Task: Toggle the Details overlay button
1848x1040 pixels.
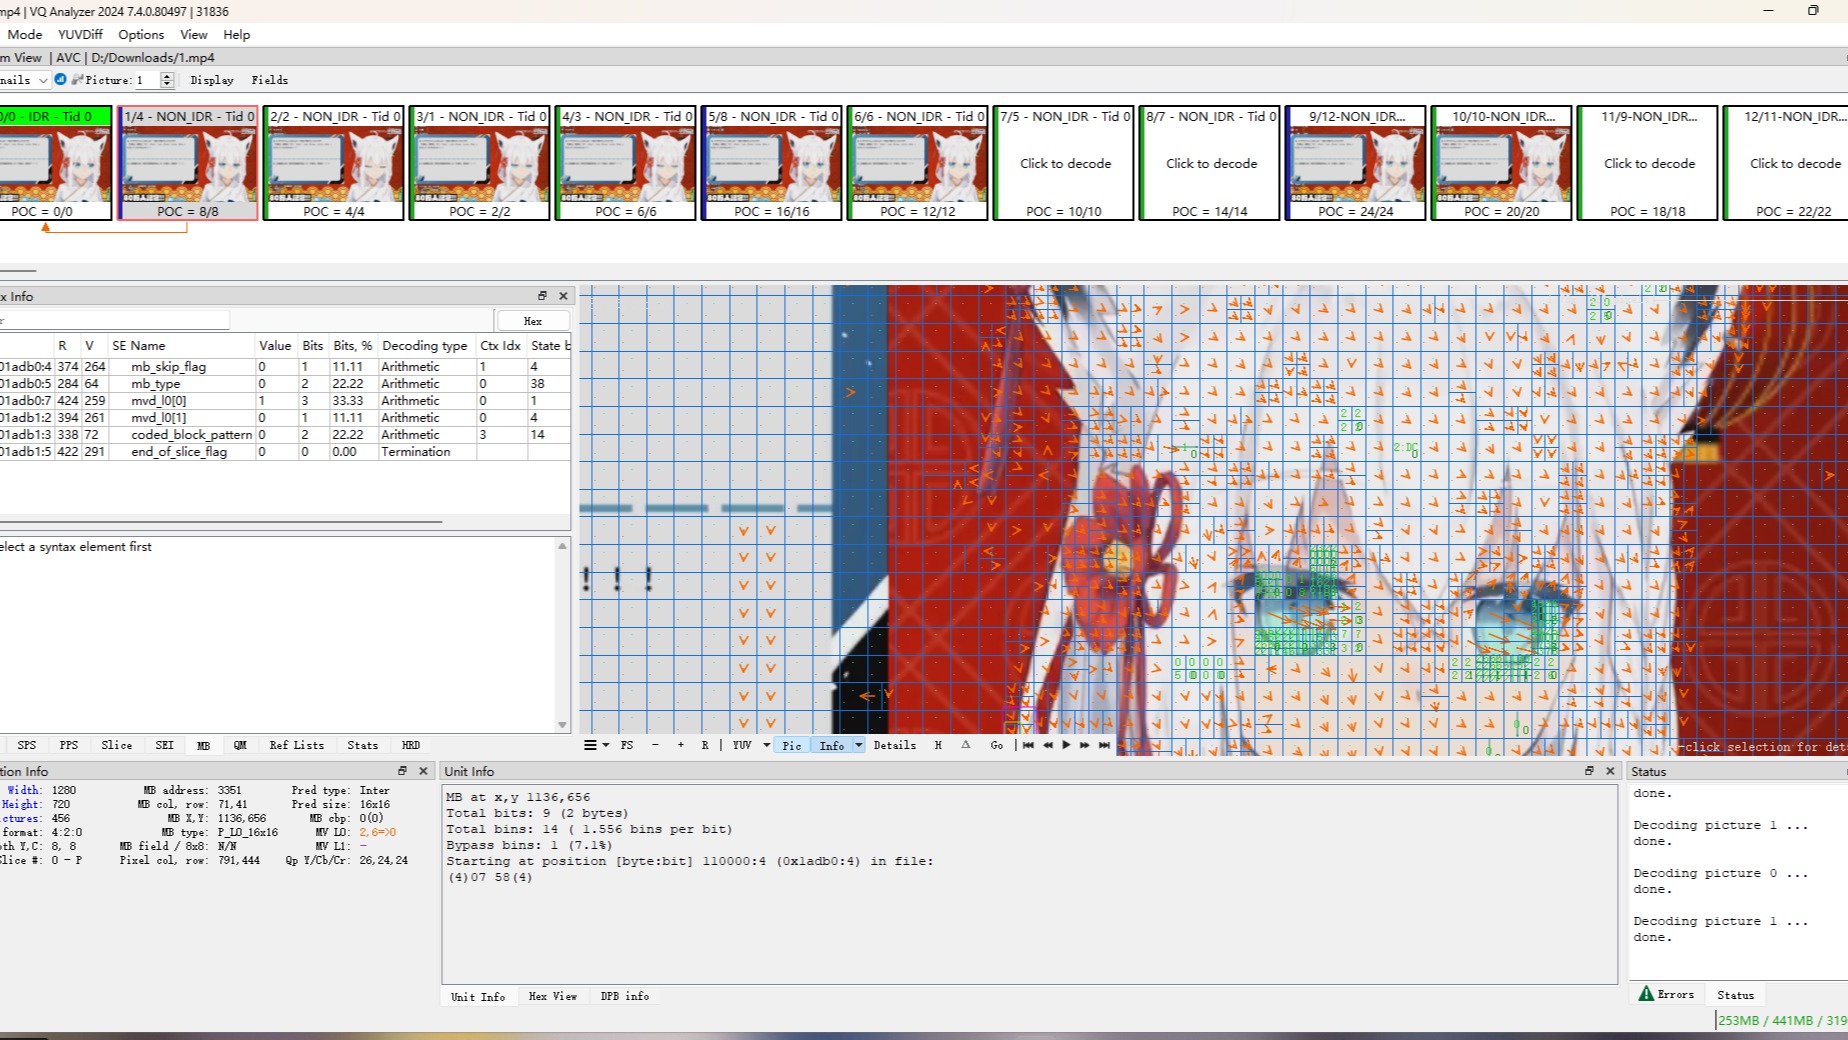Action: (894, 745)
